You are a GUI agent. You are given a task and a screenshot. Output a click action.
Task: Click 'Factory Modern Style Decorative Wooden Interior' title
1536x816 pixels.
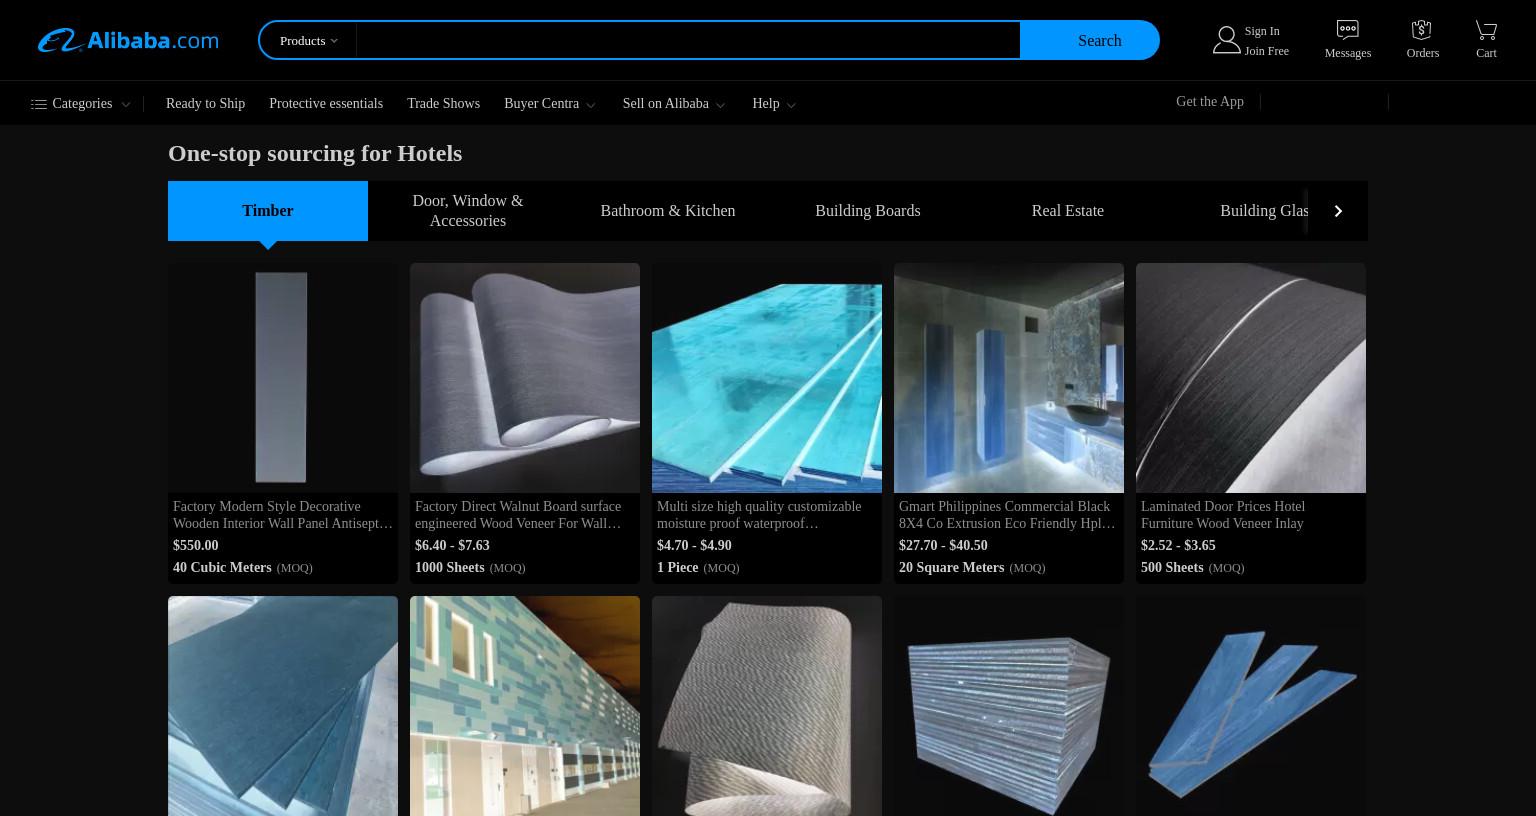[283, 515]
